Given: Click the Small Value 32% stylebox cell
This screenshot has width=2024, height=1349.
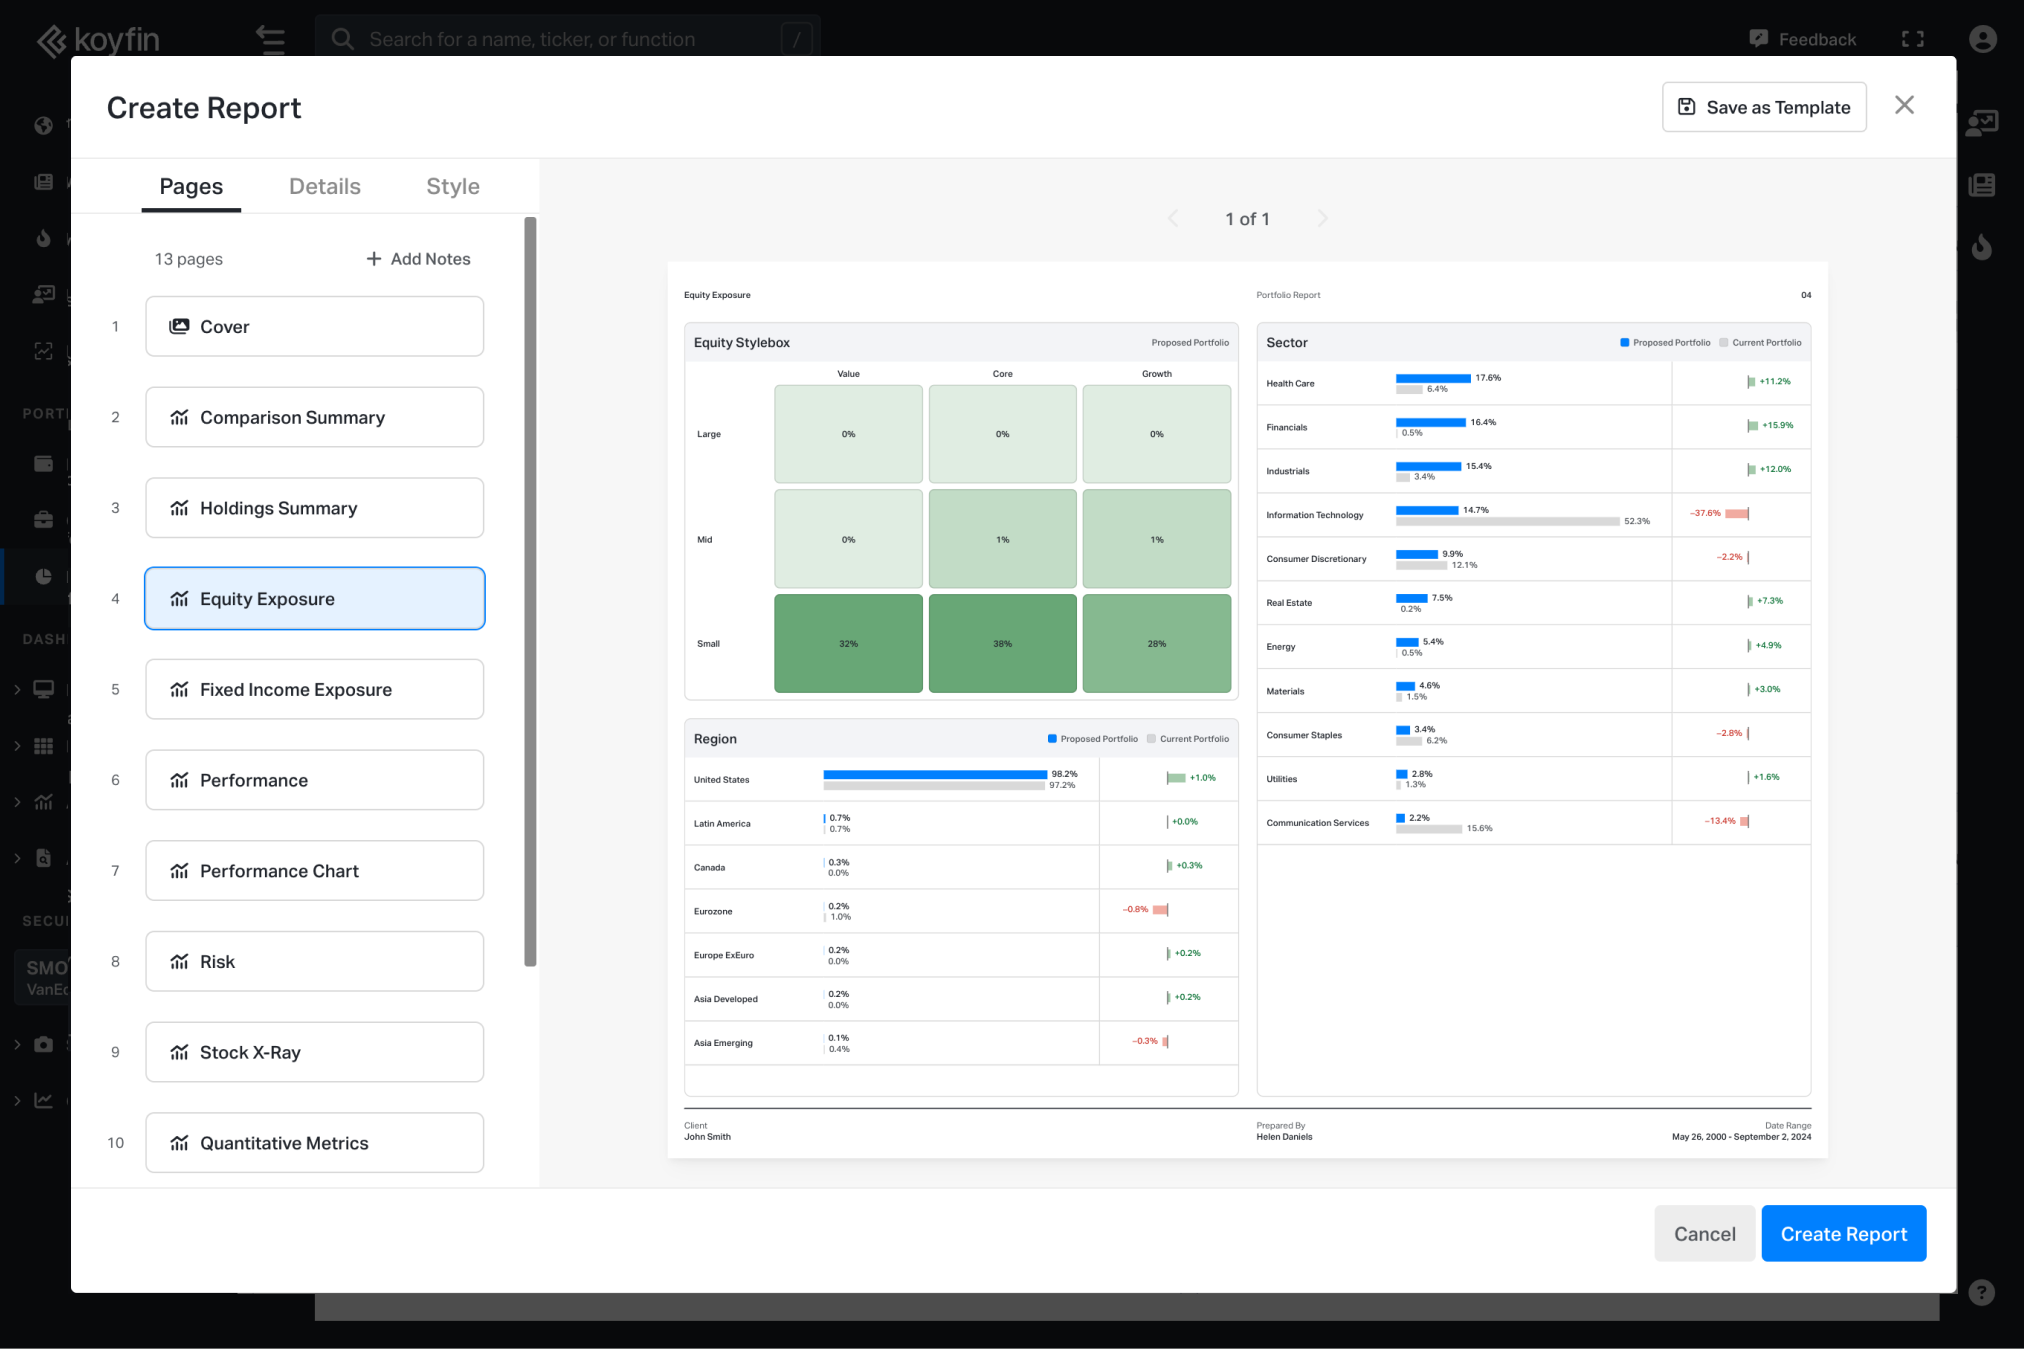Looking at the screenshot, I should coord(848,643).
